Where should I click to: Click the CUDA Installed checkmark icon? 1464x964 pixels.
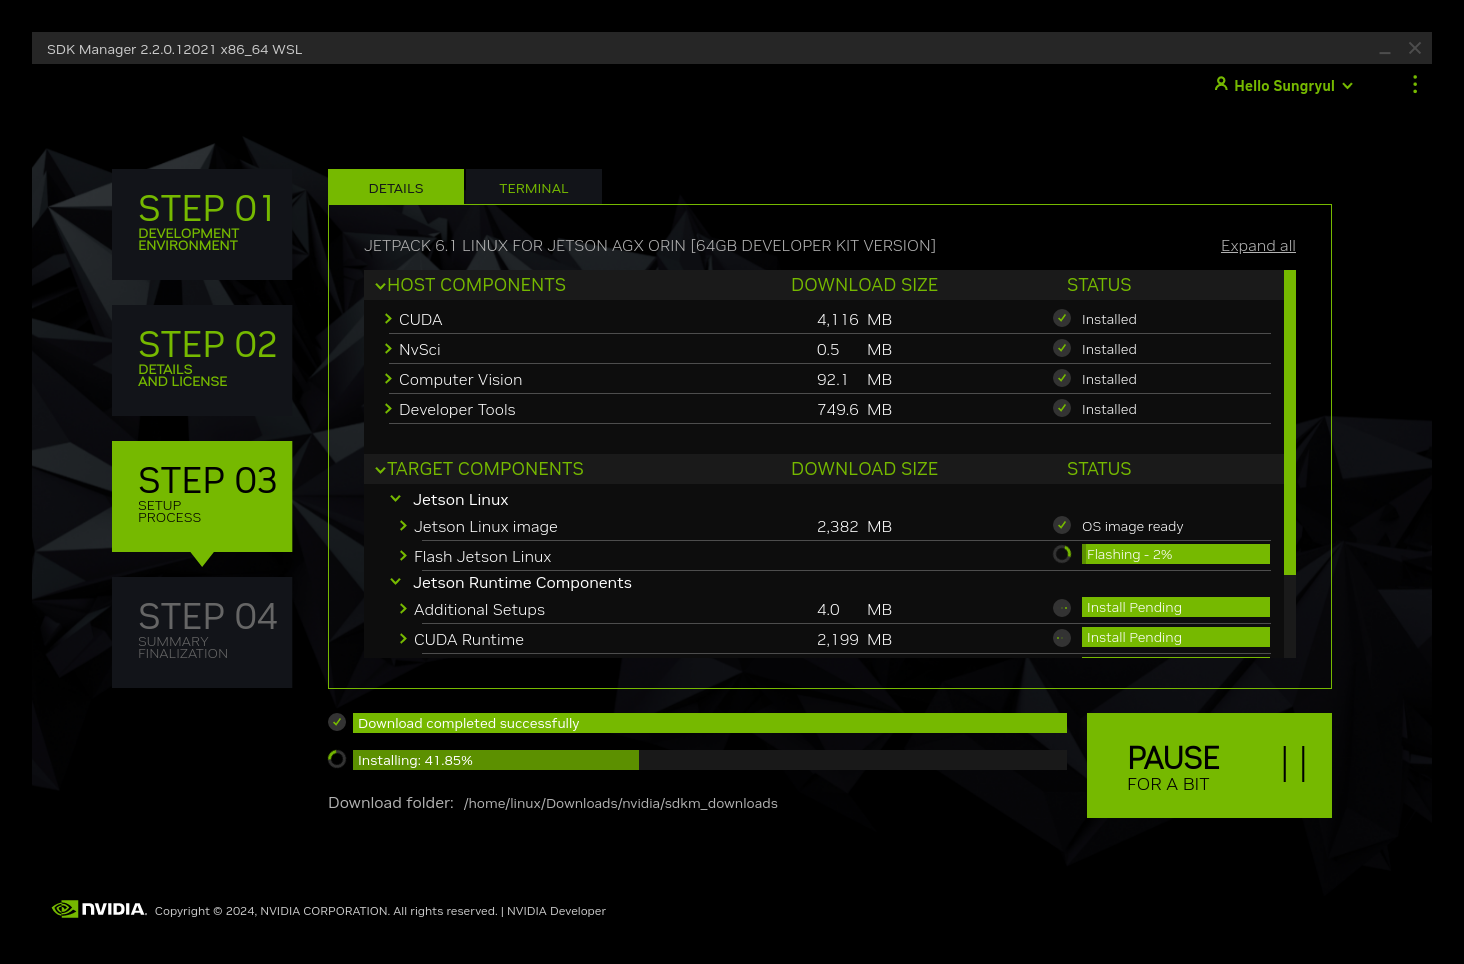click(1062, 318)
